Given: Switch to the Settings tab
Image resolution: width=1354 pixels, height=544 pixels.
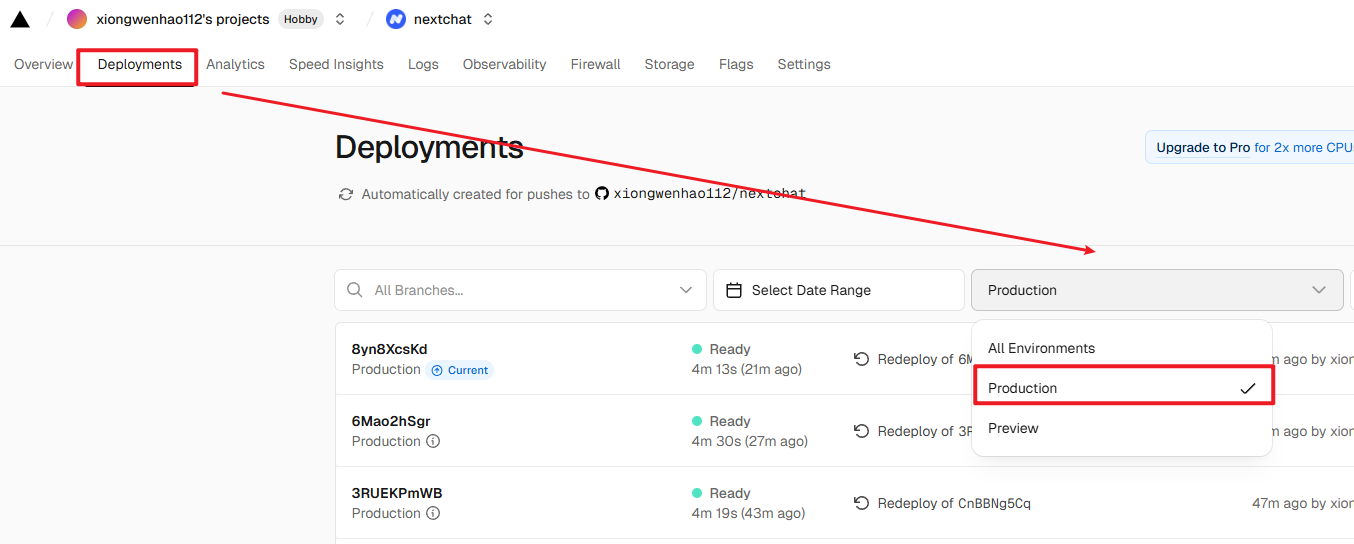Looking at the screenshot, I should point(804,64).
